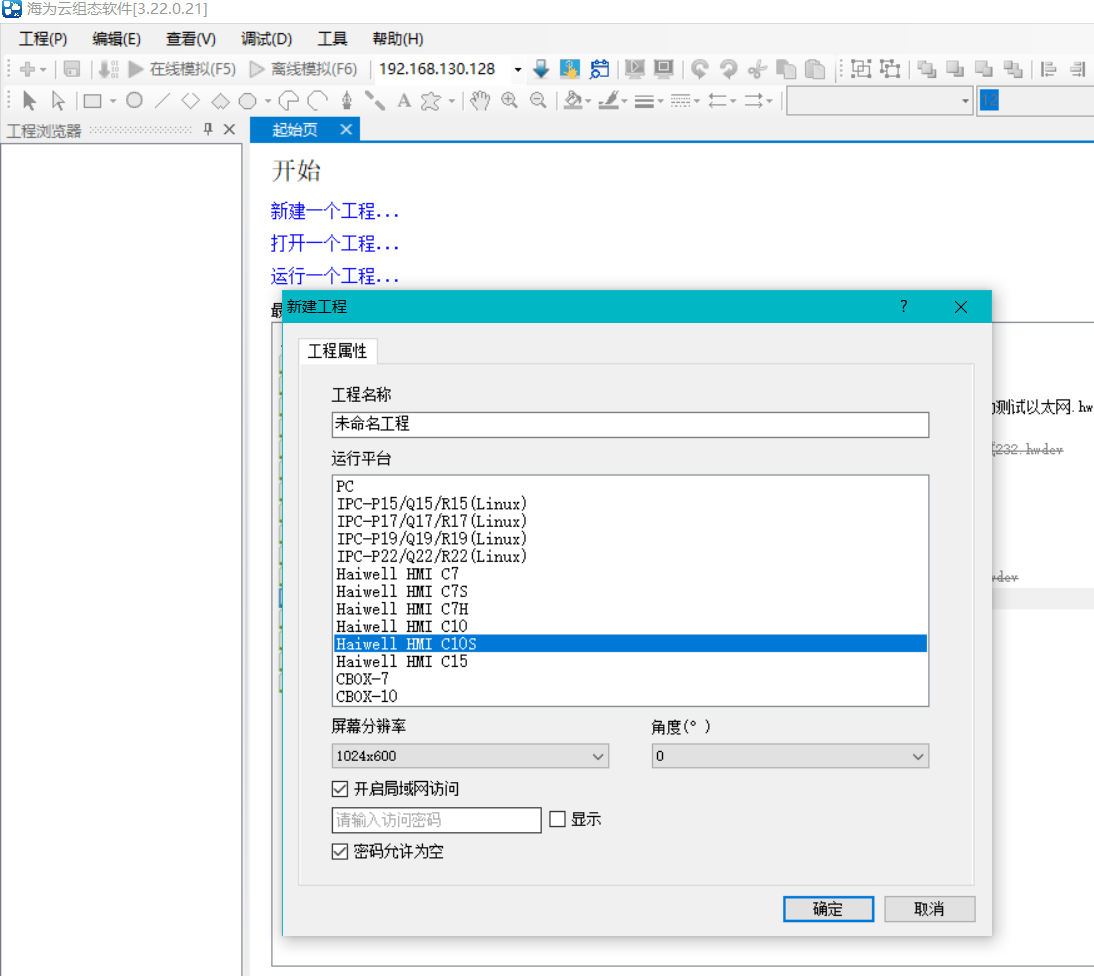Open the 角度 dropdown
Screen dimensions: 1094x976
click(x=790, y=756)
